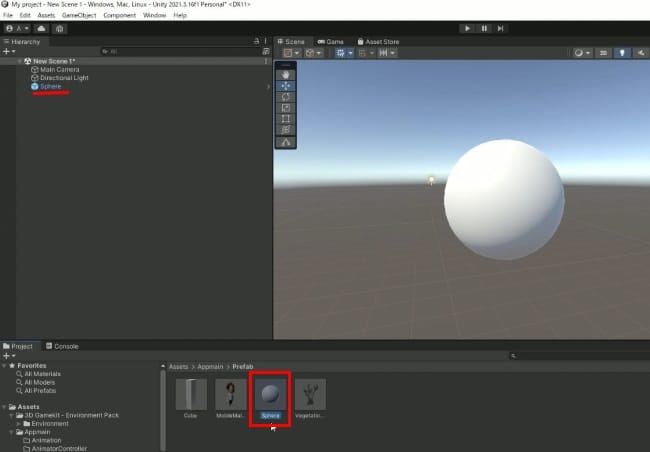Open the Component menu
Screen dimensions: 650x452
click(x=119, y=15)
